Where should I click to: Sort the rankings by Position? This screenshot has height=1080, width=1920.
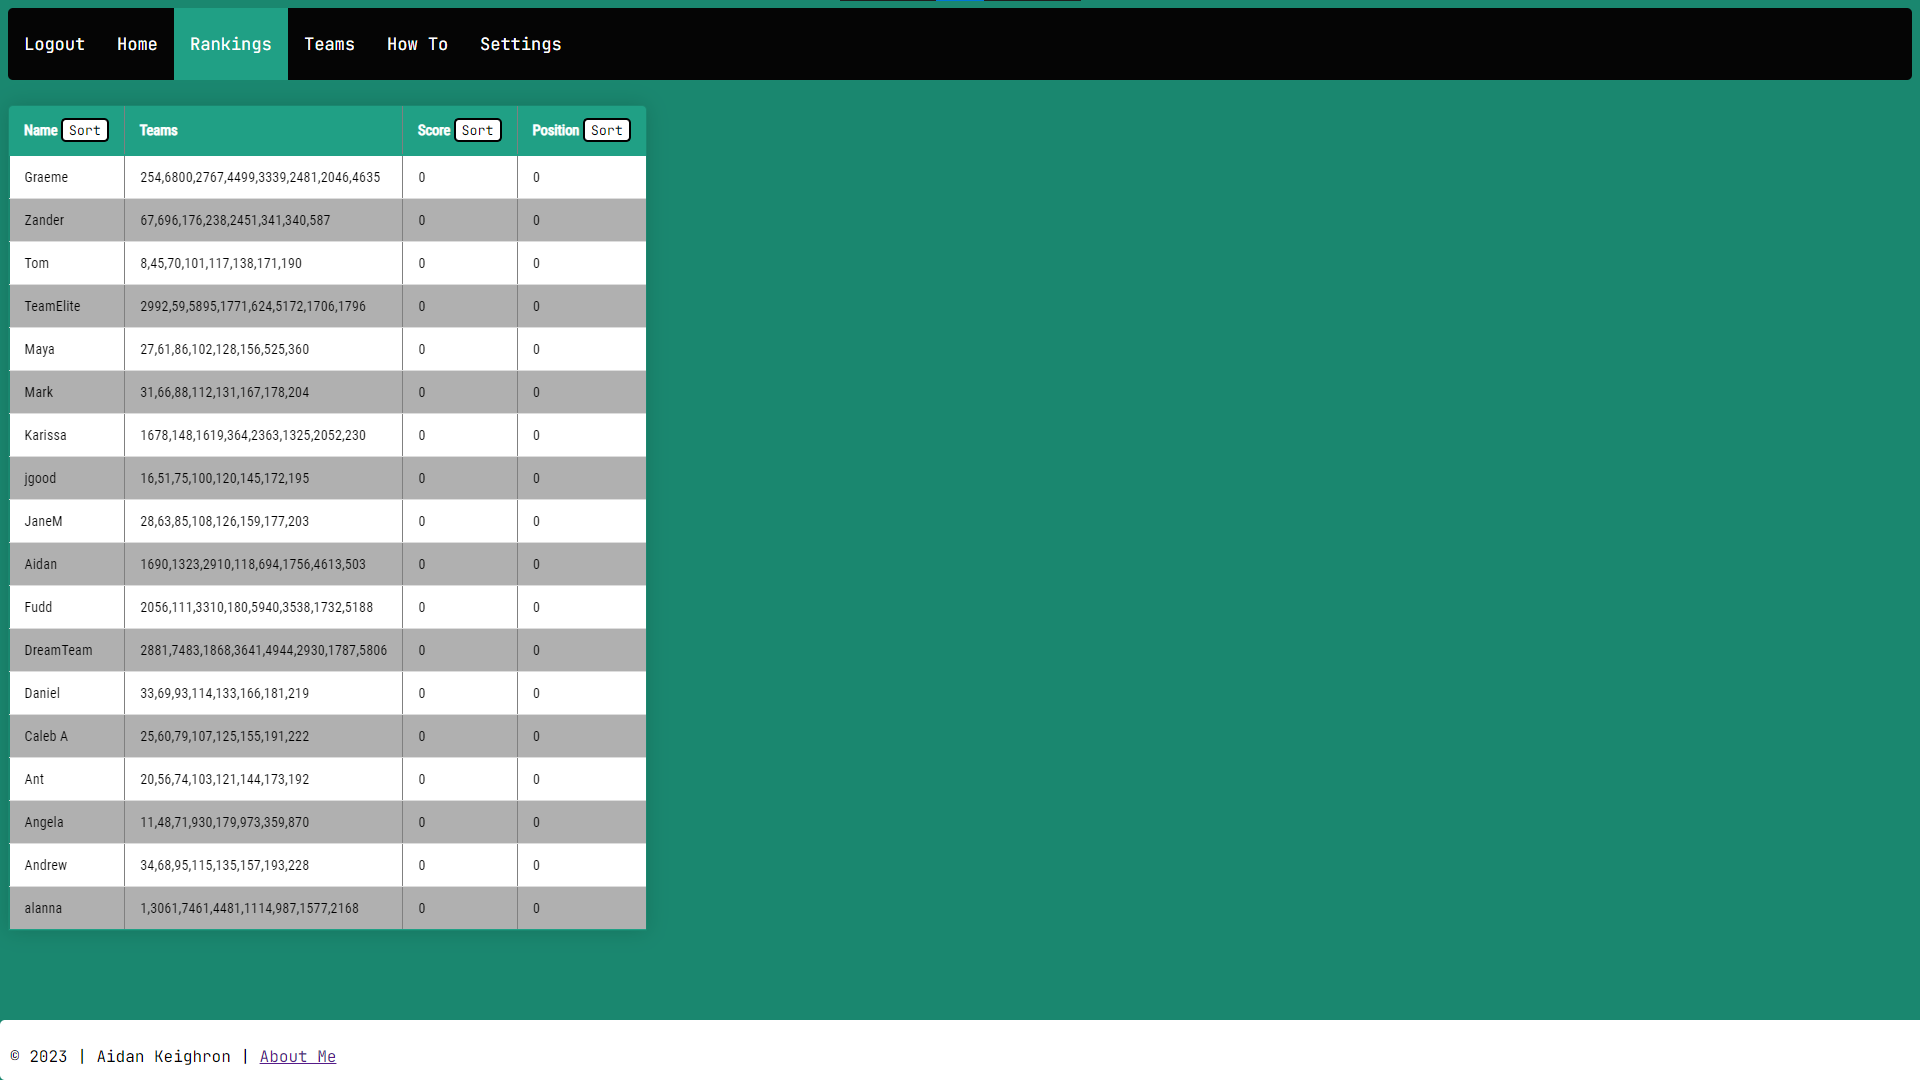[607, 130]
